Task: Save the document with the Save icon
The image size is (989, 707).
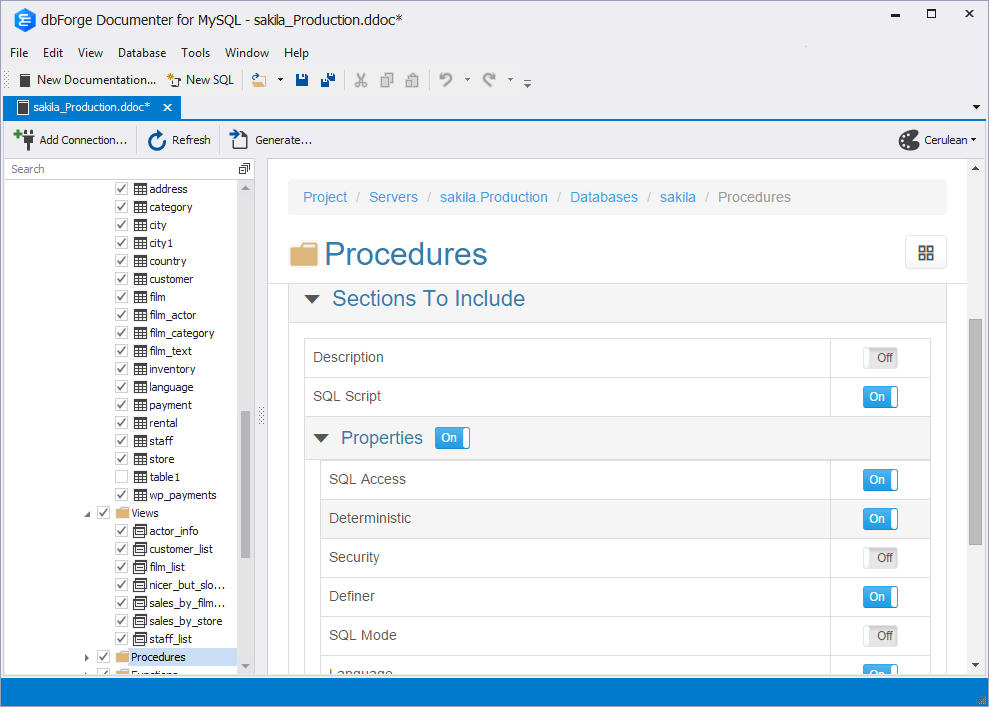Action: pyautogui.click(x=302, y=80)
